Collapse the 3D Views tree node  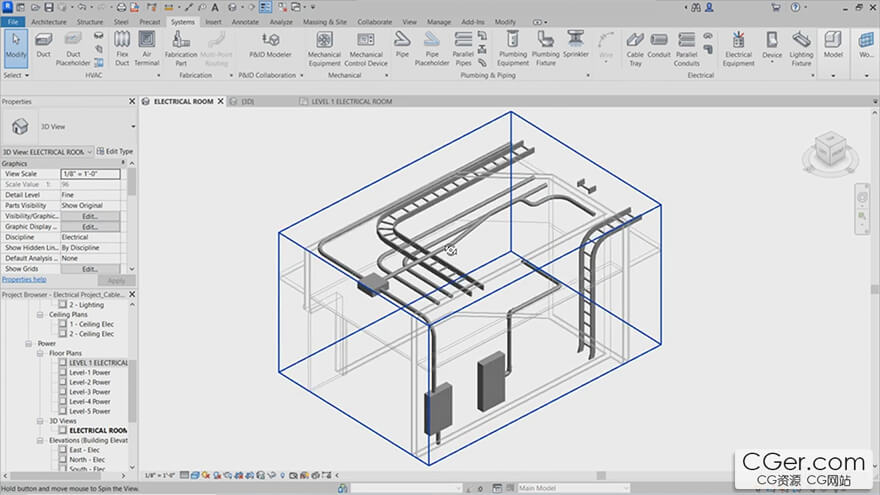coord(40,421)
